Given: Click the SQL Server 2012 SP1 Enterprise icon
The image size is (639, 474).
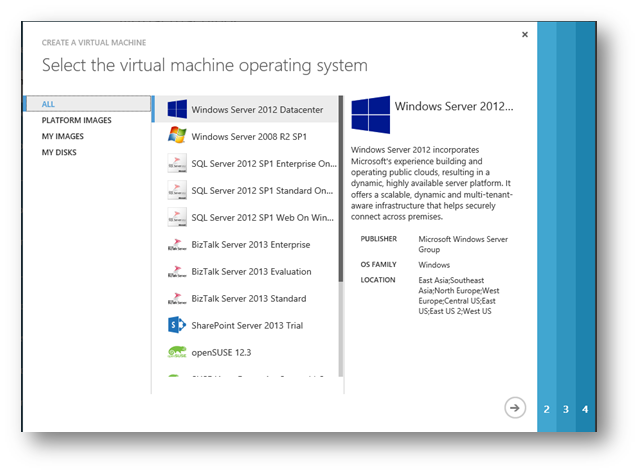Looking at the screenshot, I should 177,163.
